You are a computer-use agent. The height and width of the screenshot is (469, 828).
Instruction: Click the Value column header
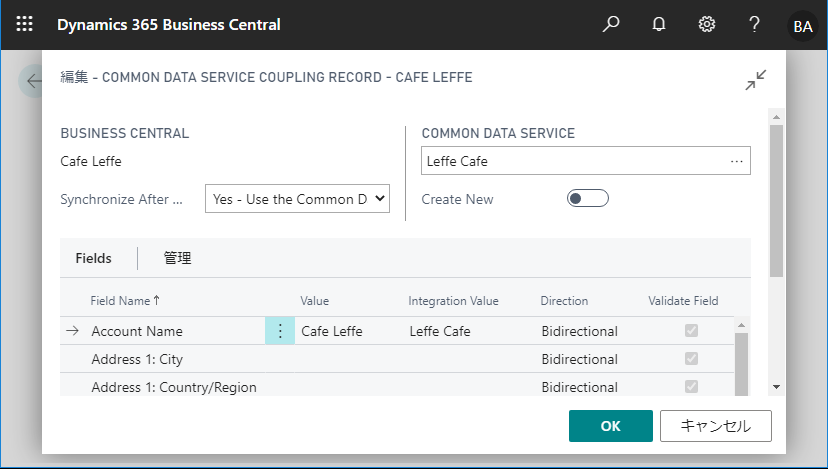(315, 301)
